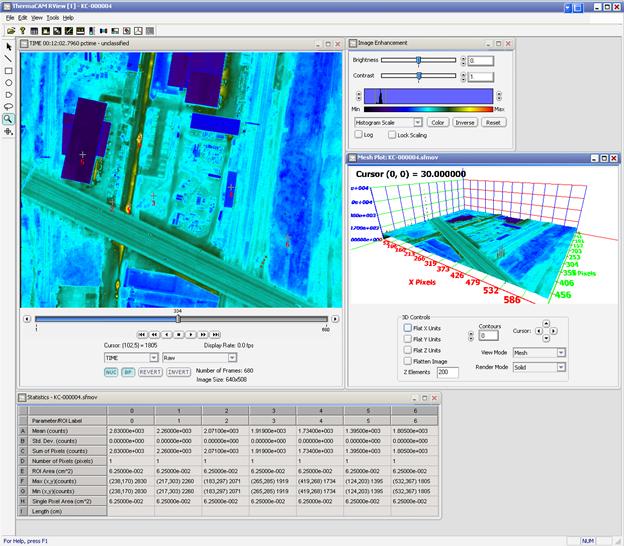Open the Histogram Scale dropdown
This screenshot has width=624, height=546.
(417, 122)
